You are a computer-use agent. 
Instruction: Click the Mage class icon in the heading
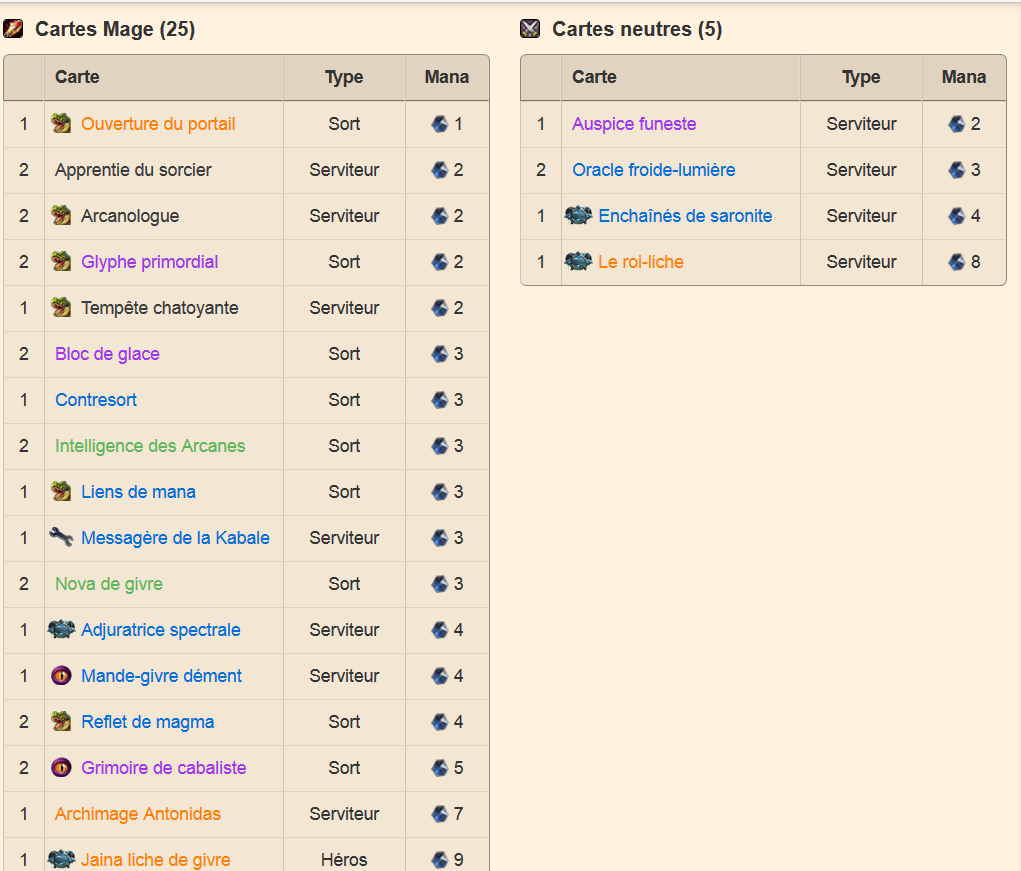(13, 29)
